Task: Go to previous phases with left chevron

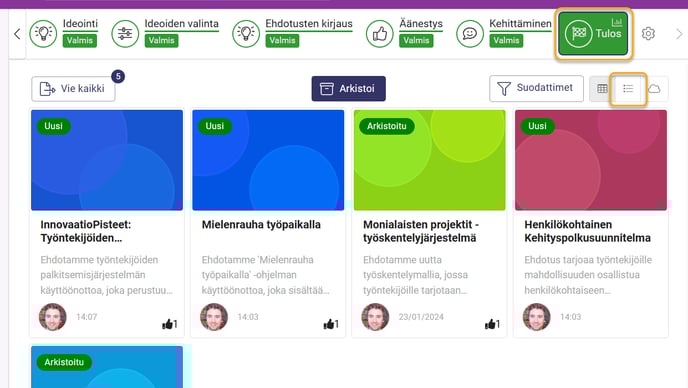Action: [17, 34]
